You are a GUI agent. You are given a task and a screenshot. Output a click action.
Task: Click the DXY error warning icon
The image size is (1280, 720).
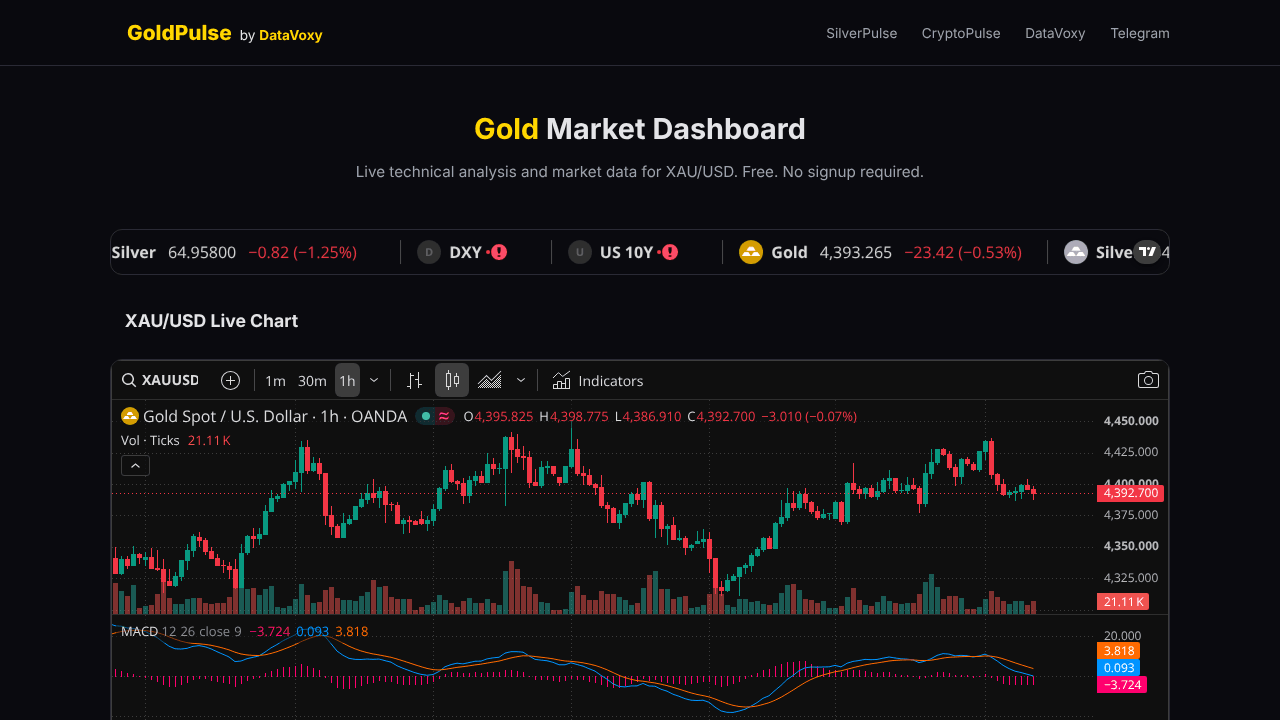[498, 252]
